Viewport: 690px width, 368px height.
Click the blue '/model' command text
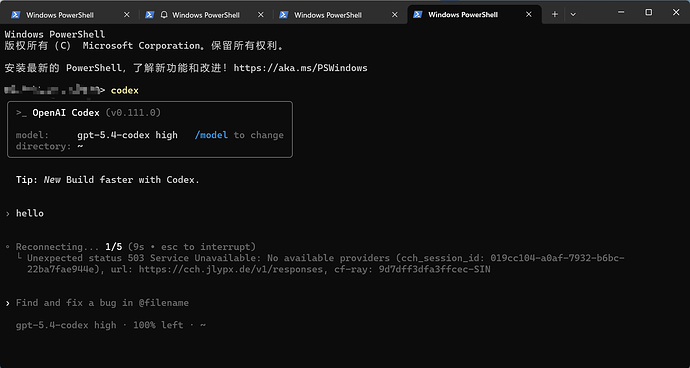point(211,135)
